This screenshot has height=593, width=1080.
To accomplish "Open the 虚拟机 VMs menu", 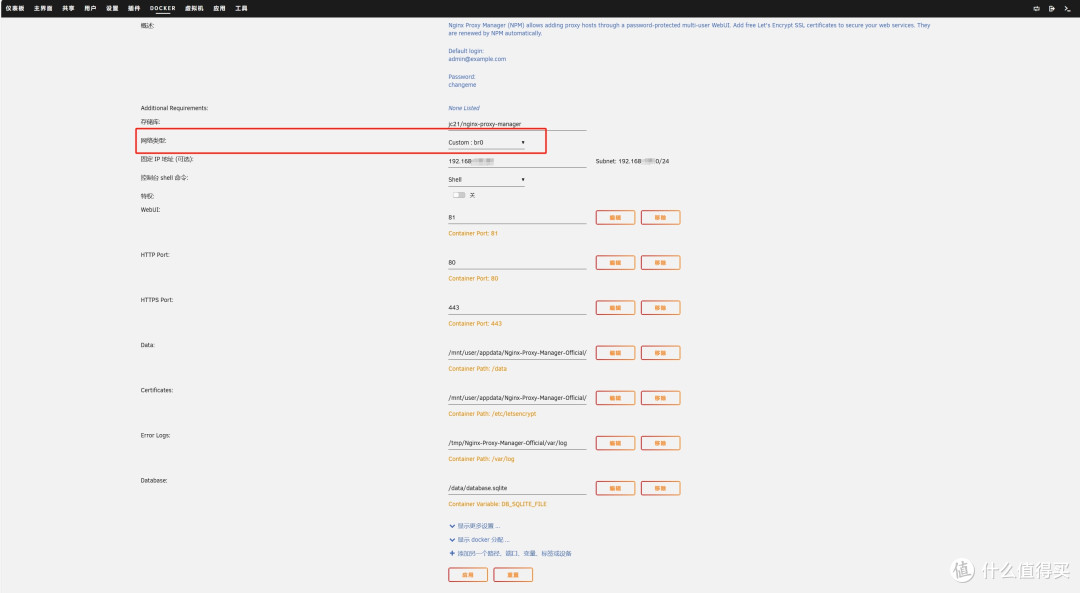I will point(194,8).
